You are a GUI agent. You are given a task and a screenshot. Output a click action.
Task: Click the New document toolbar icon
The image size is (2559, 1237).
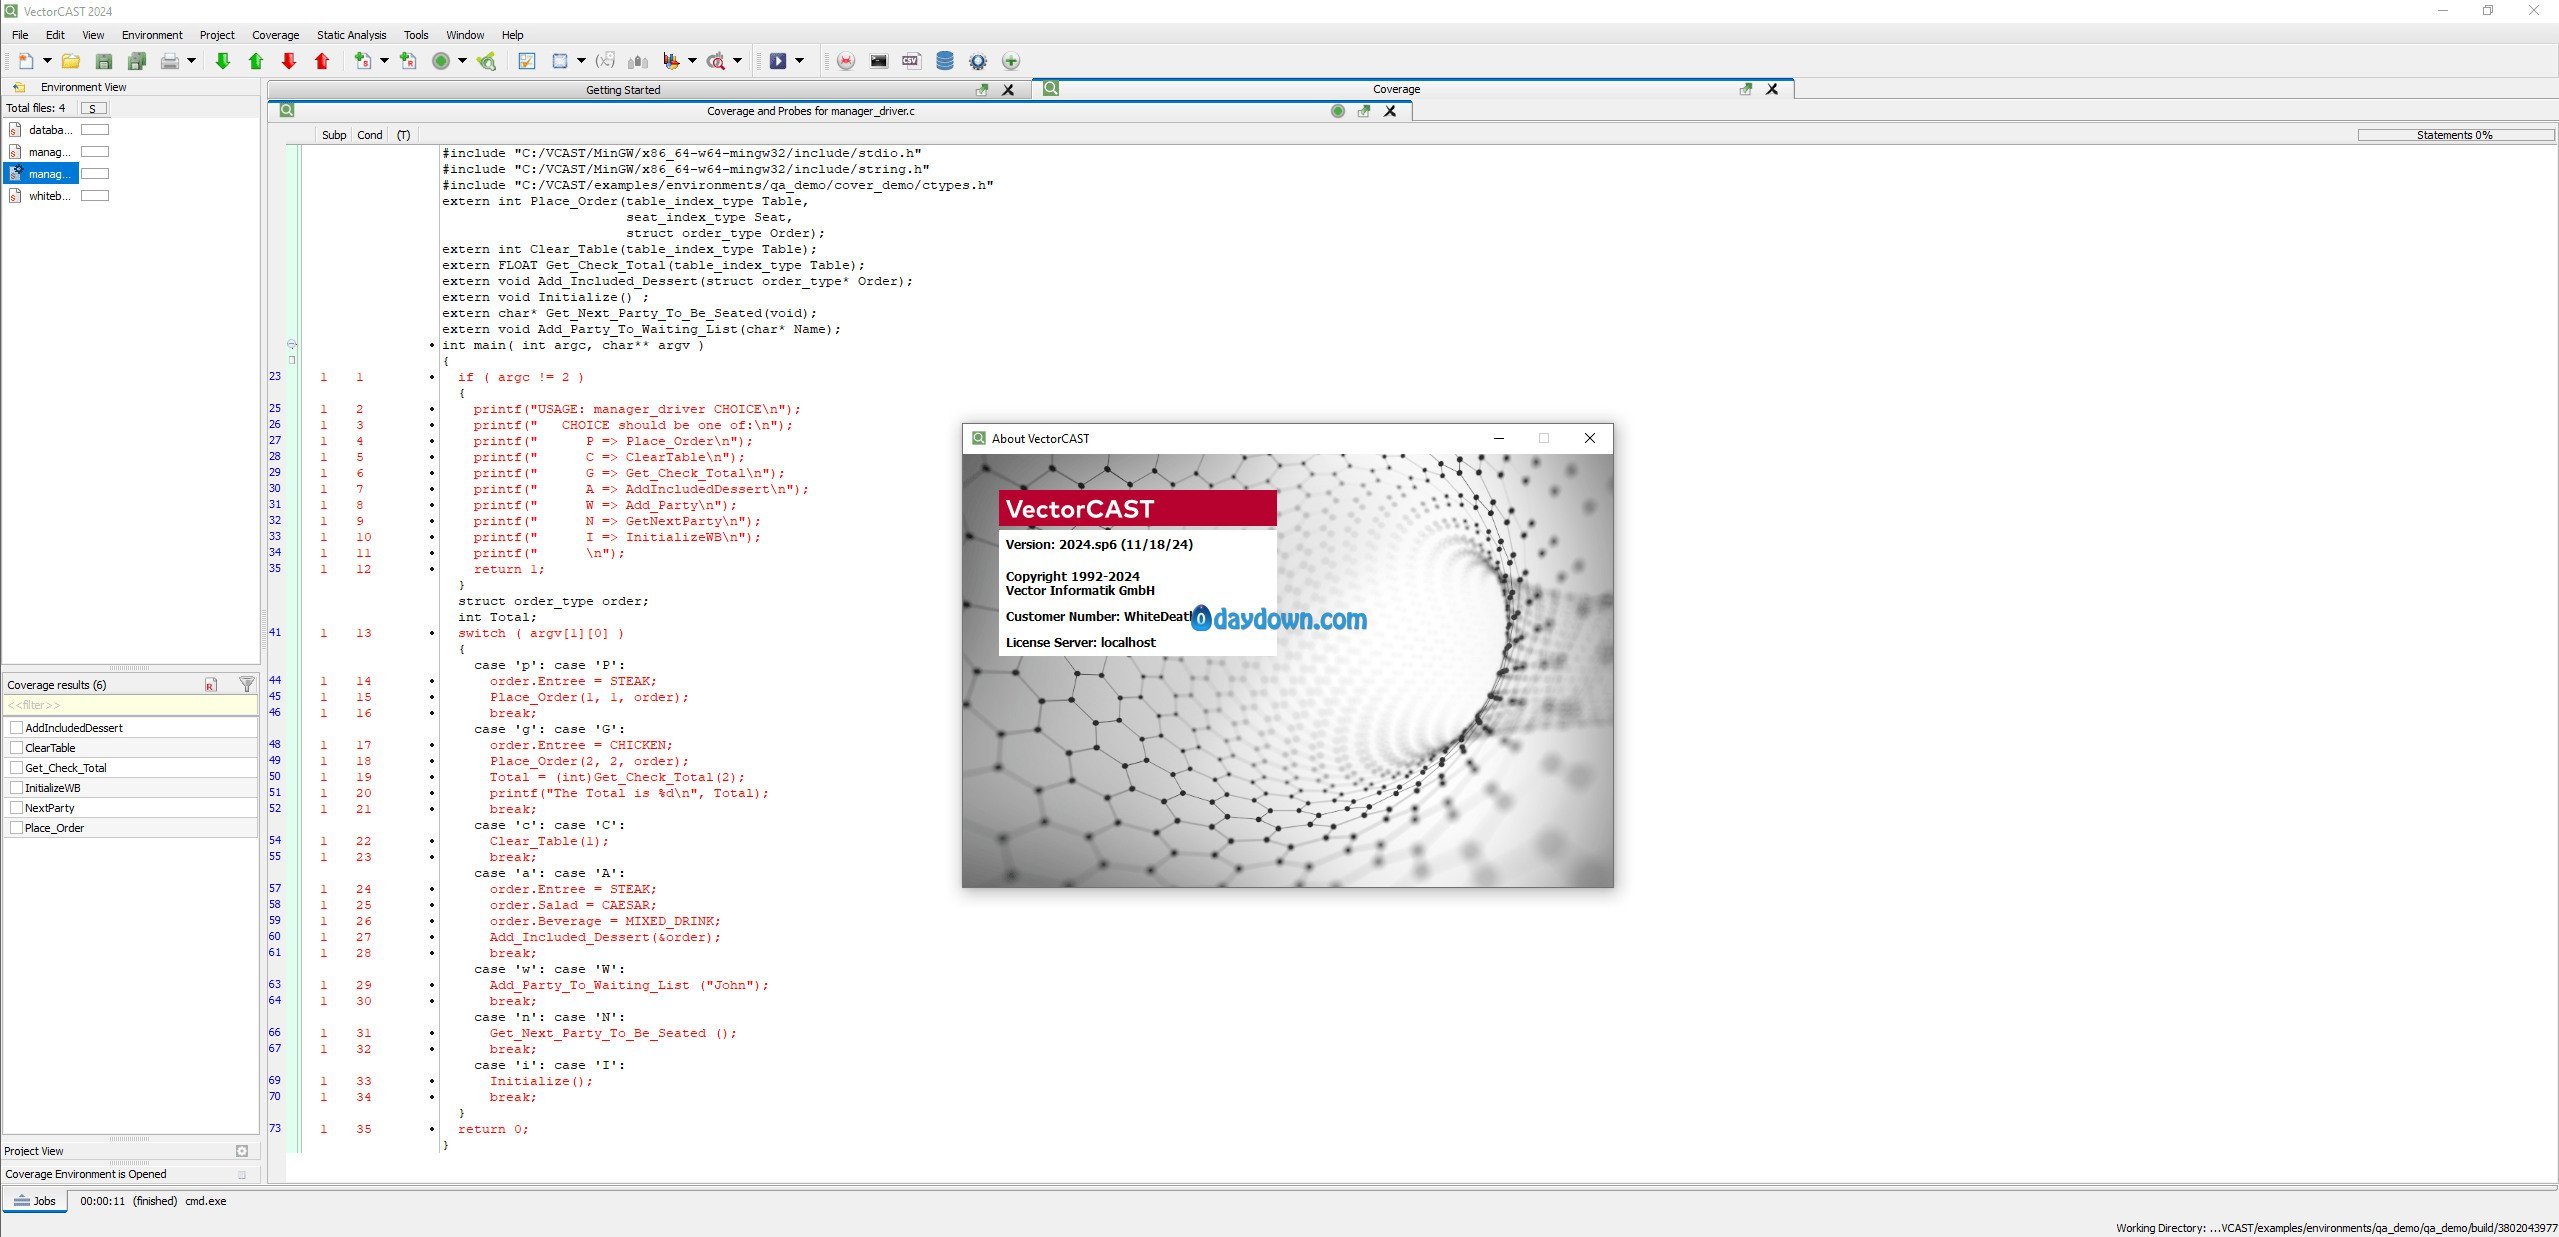pos(25,61)
